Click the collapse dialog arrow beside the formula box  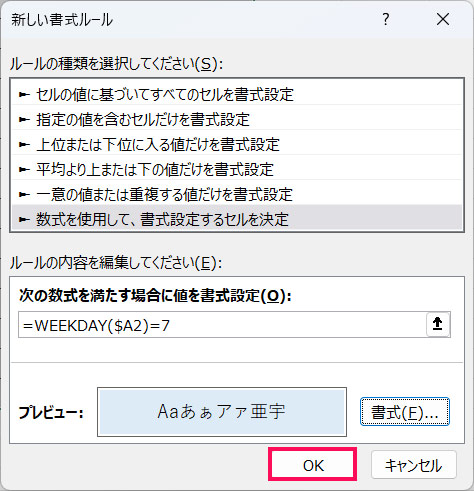point(438,324)
